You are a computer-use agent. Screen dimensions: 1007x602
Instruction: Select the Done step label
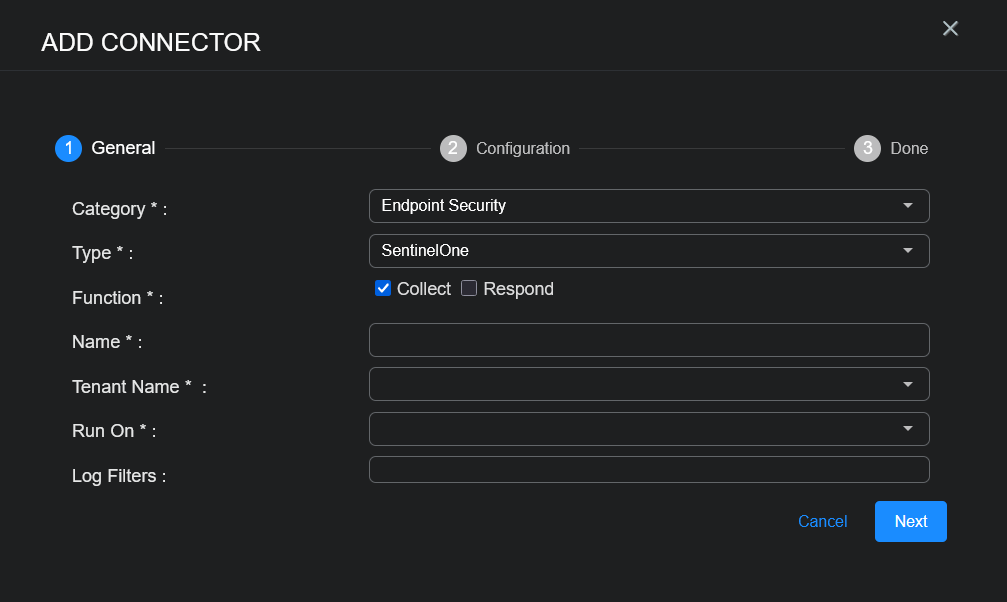pyautogui.click(x=909, y=148)
